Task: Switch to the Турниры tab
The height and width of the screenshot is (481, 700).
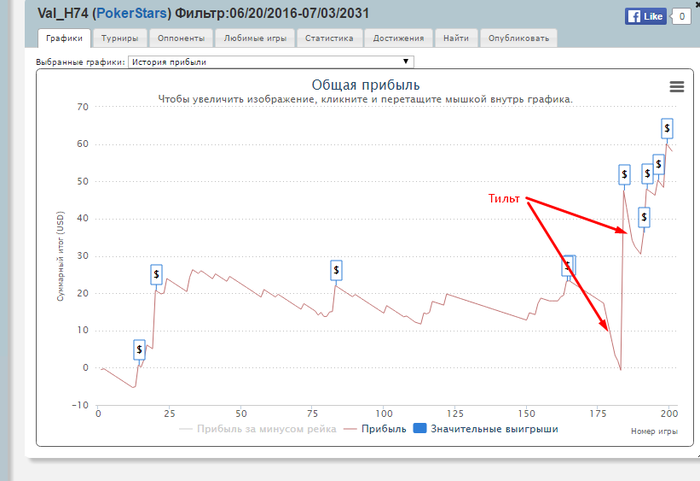Action: [x=120, y=38]
